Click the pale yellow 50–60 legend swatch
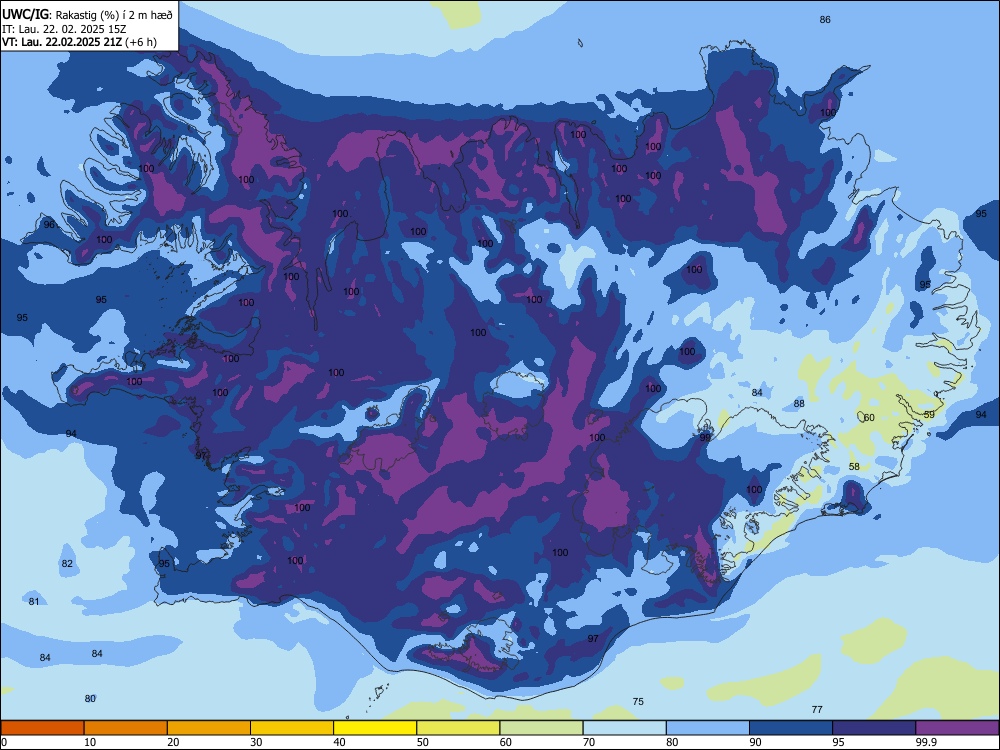The height and width of the screenshot is (750, 1000). [459, 728]
